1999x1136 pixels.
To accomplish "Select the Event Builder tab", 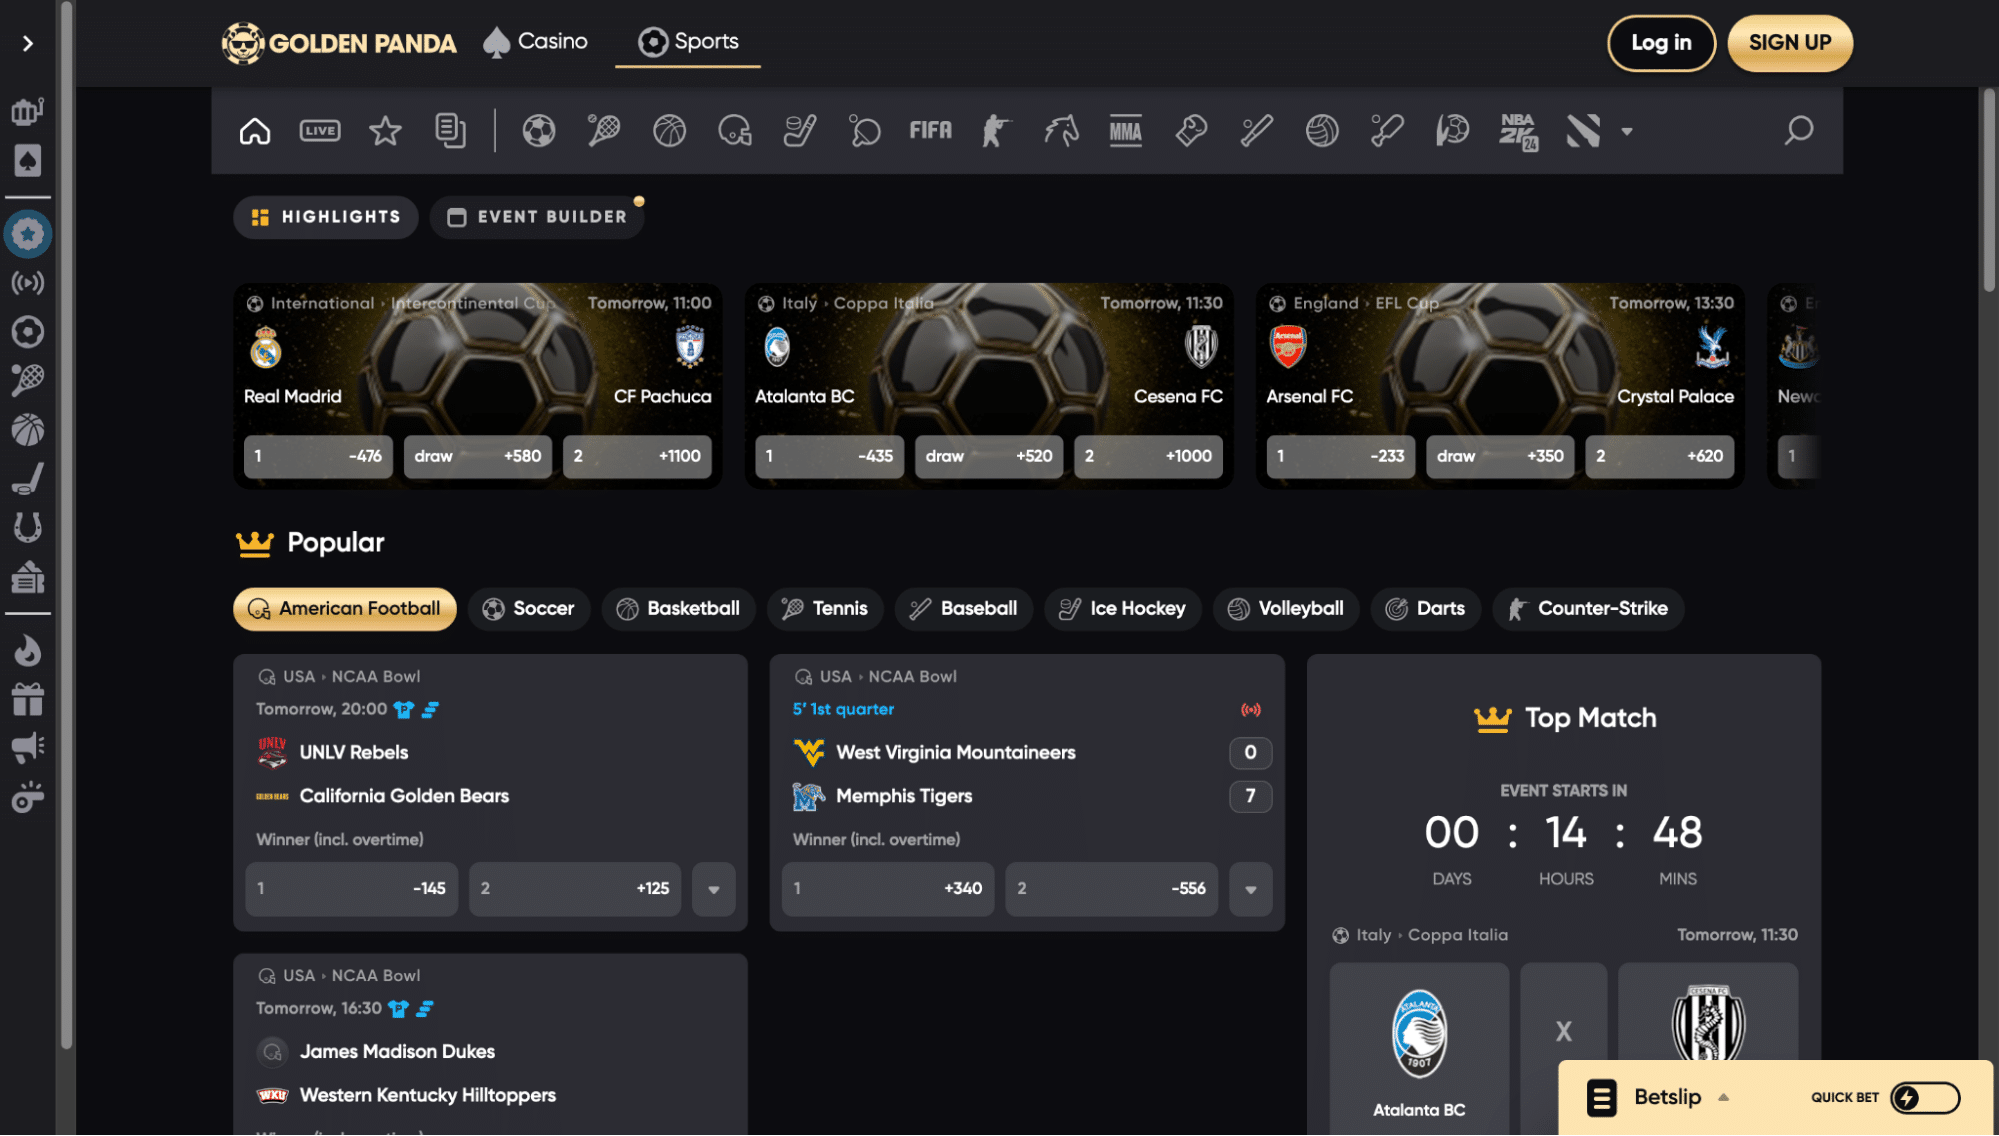I will 538,217.
